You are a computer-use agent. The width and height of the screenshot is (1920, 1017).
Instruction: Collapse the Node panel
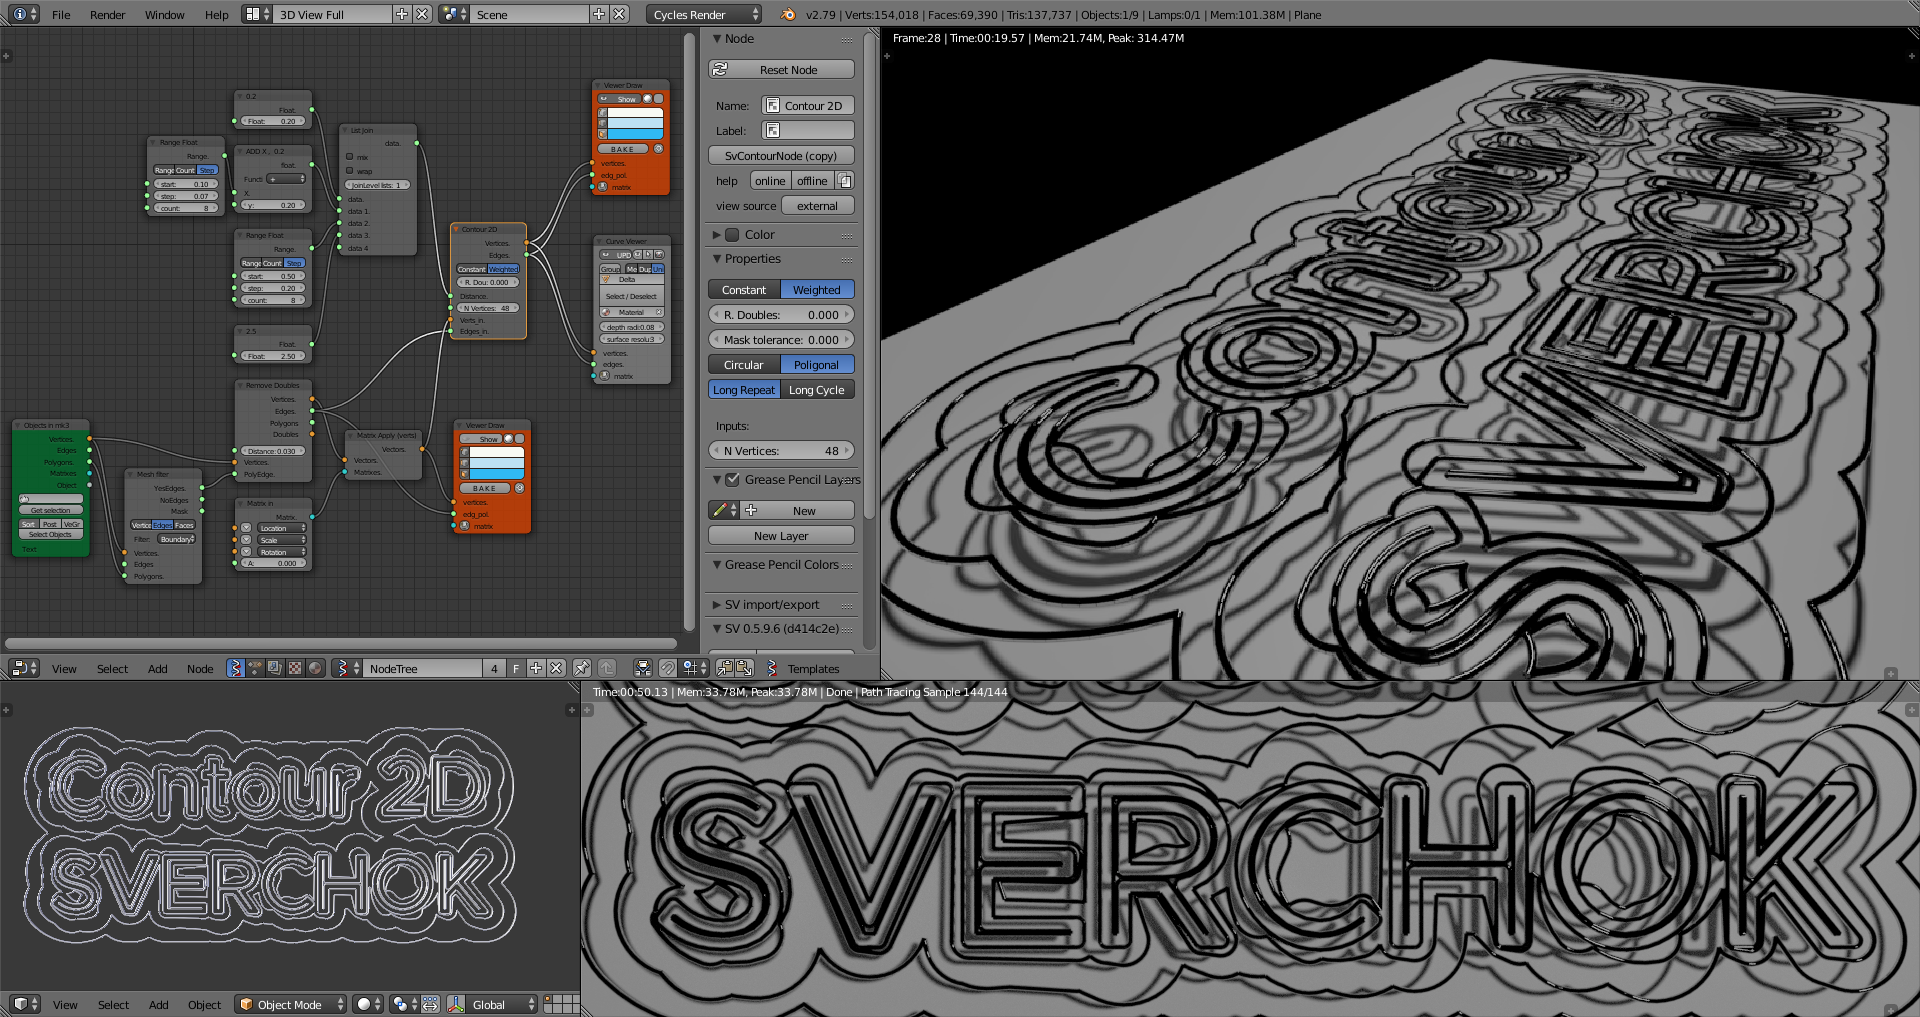[717, 38]
